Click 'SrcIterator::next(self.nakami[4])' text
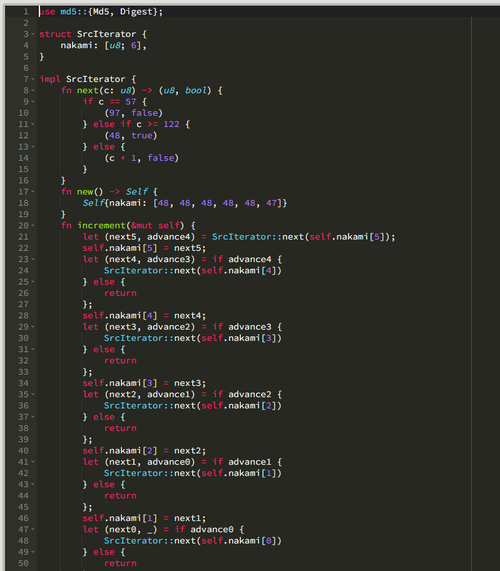 coord(193,271)
